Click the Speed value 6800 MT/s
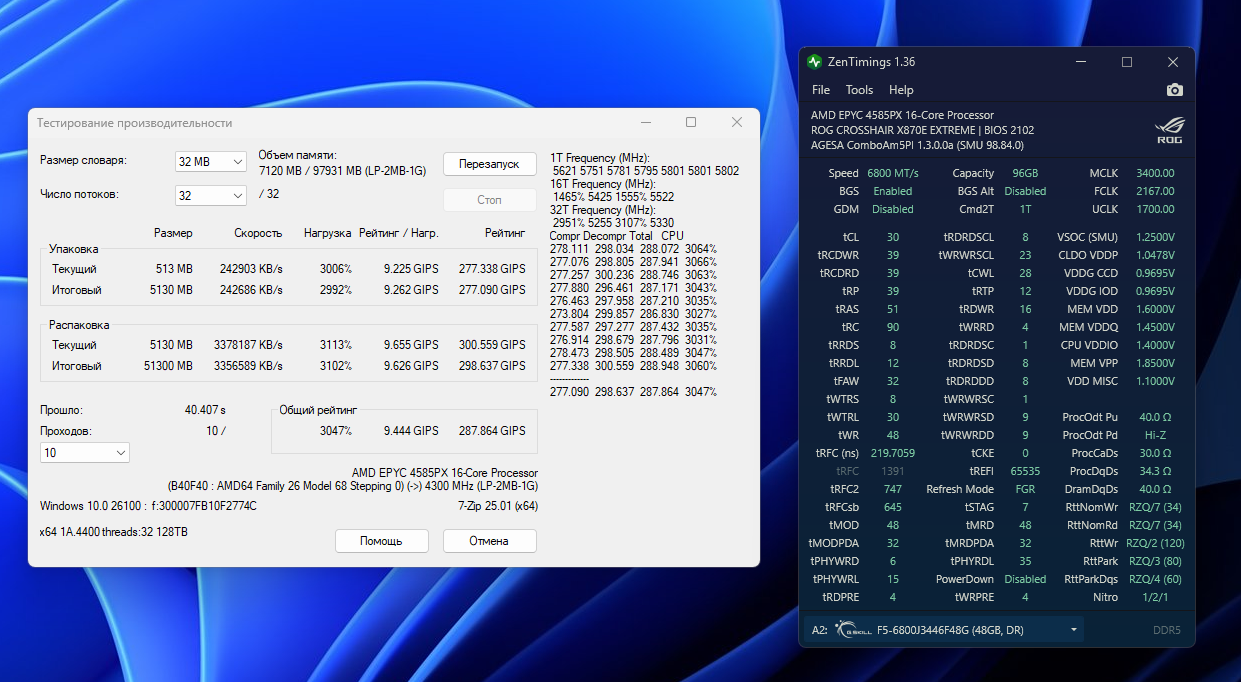This screenshot has height=682, width=1241. pyautogui.click(x=892, y=173)
